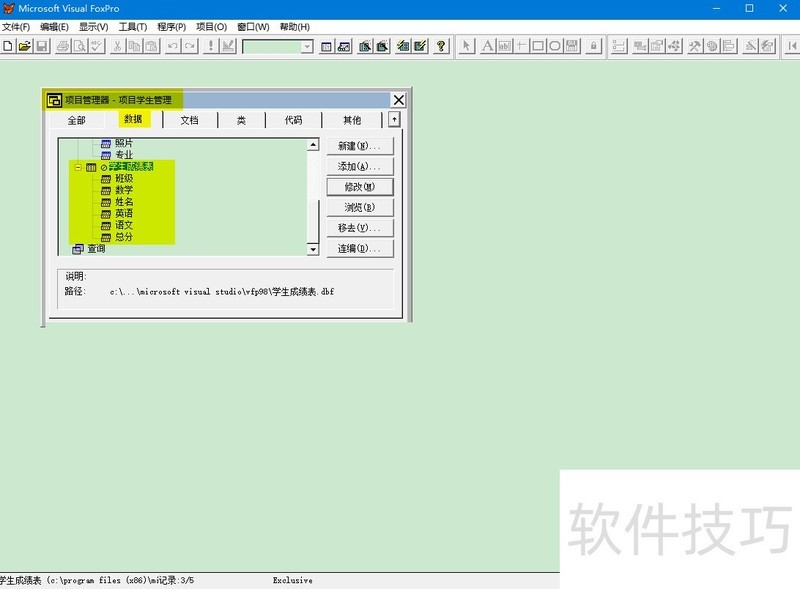This screenshot has height=589, width=800.
Task: Click the 新建(N)... button
Action: point(360,146)
